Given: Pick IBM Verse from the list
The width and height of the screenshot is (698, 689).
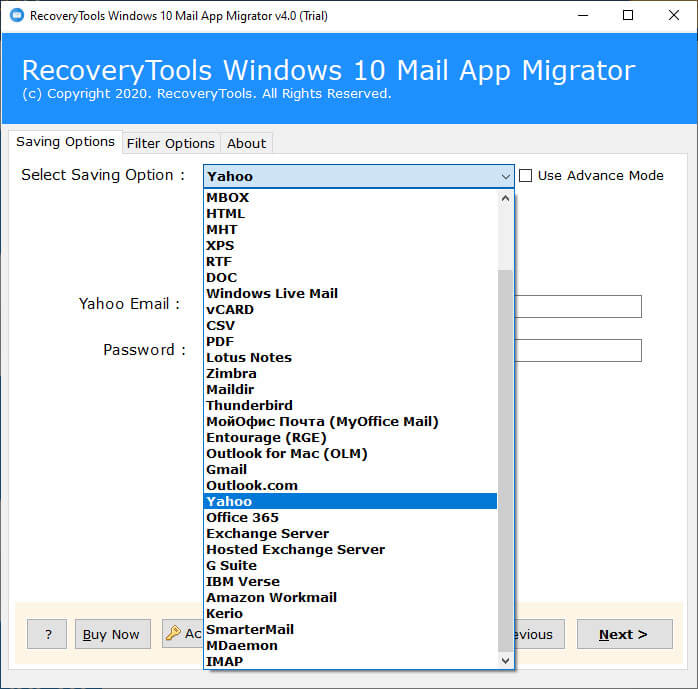Looking at the screenshot, I should (x=350, y=582).
